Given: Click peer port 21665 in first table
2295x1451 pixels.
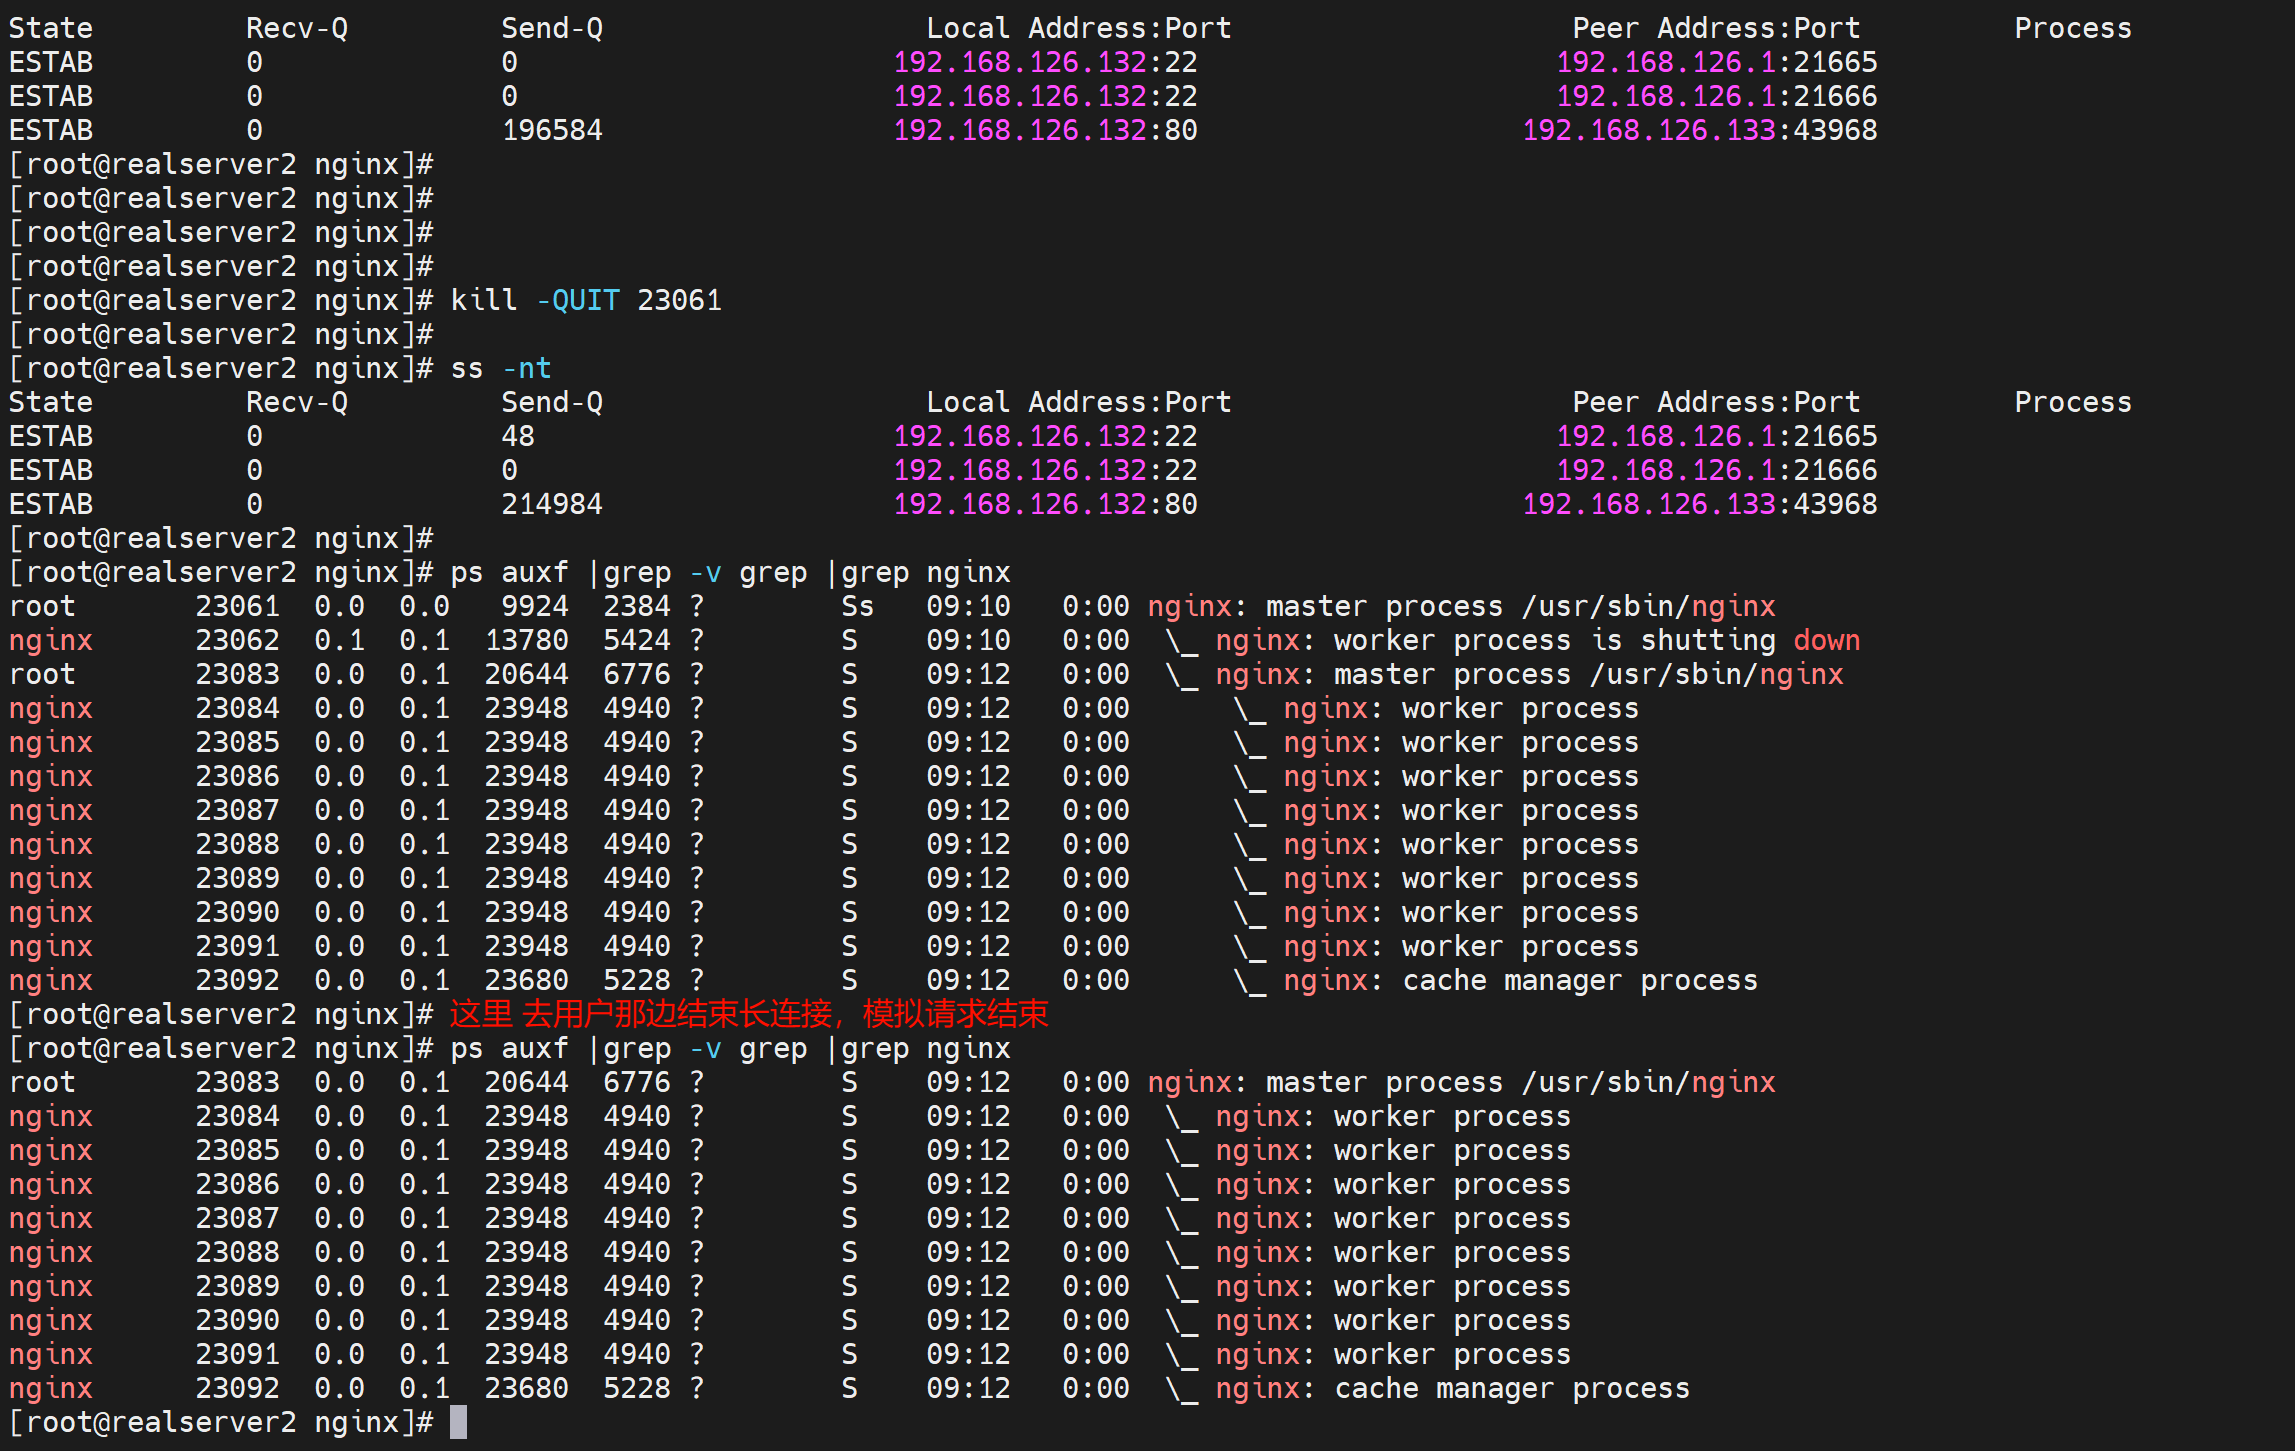Looking at the screenshot, I should pyautogui.click(x=1835, y=62).
